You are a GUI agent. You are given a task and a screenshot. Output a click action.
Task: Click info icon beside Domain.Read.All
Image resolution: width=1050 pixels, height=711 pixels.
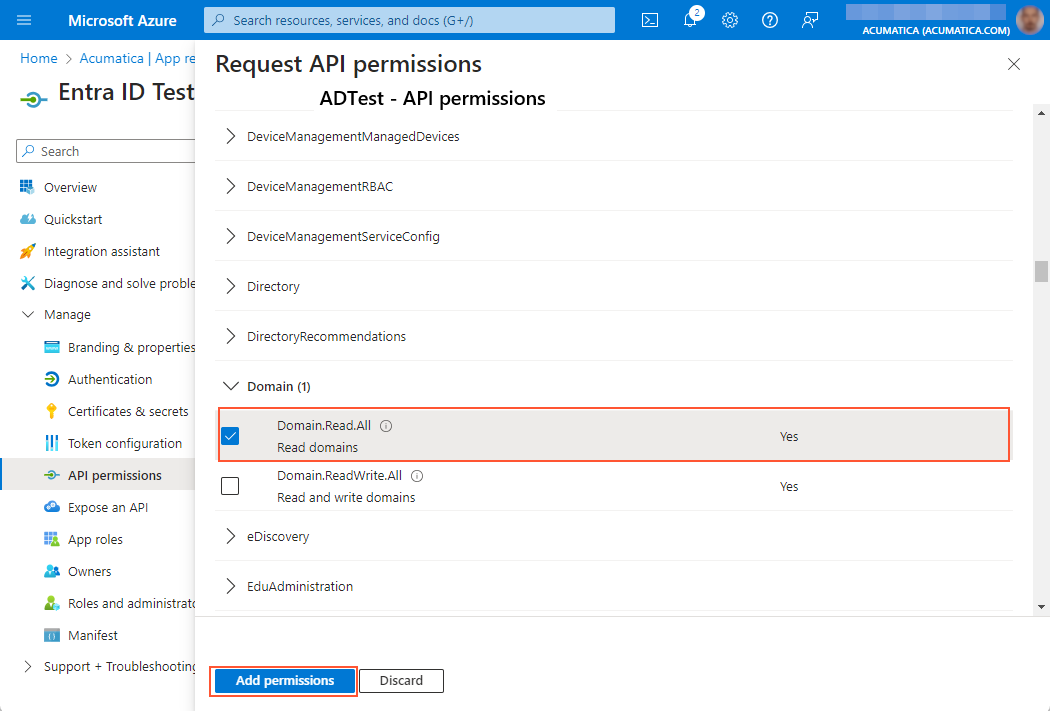click(386, 426)
